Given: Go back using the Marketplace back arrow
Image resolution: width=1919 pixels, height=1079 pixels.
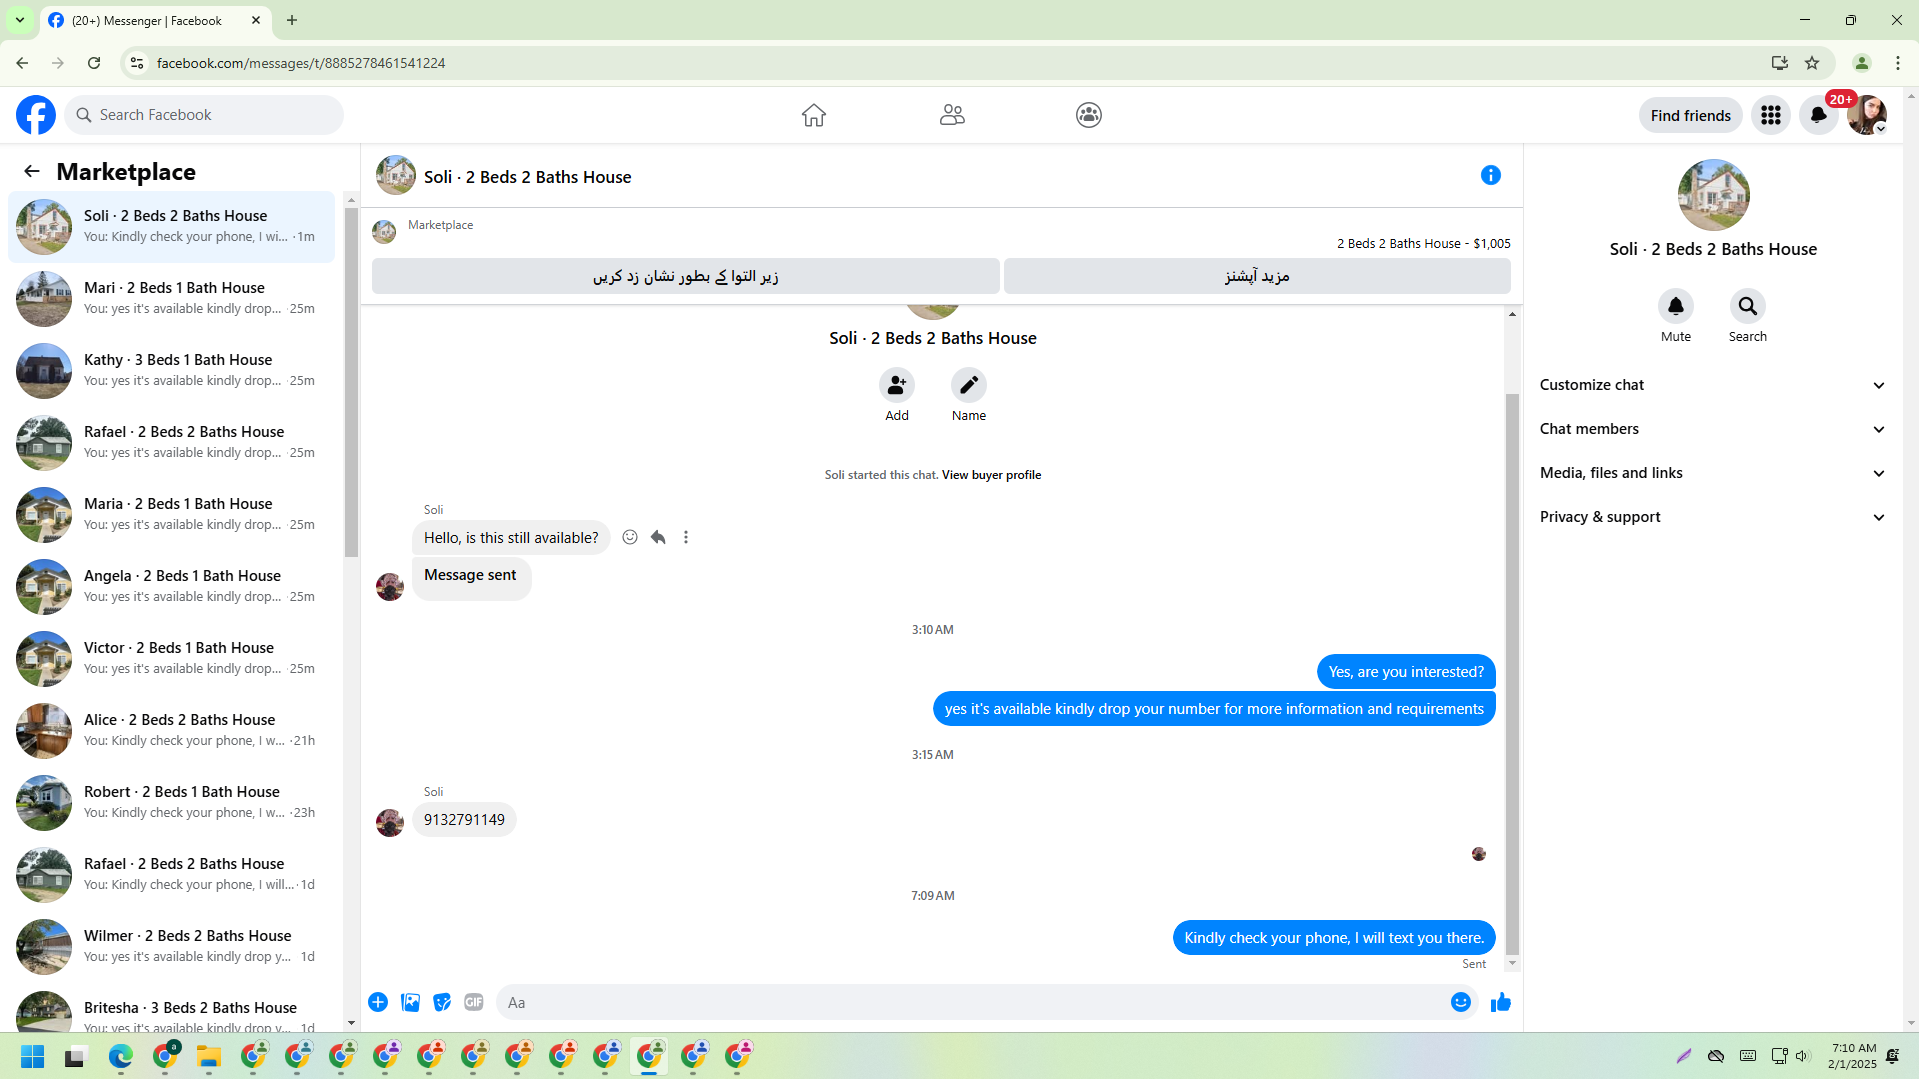Looking at the screenshot, I should [32, 171].
